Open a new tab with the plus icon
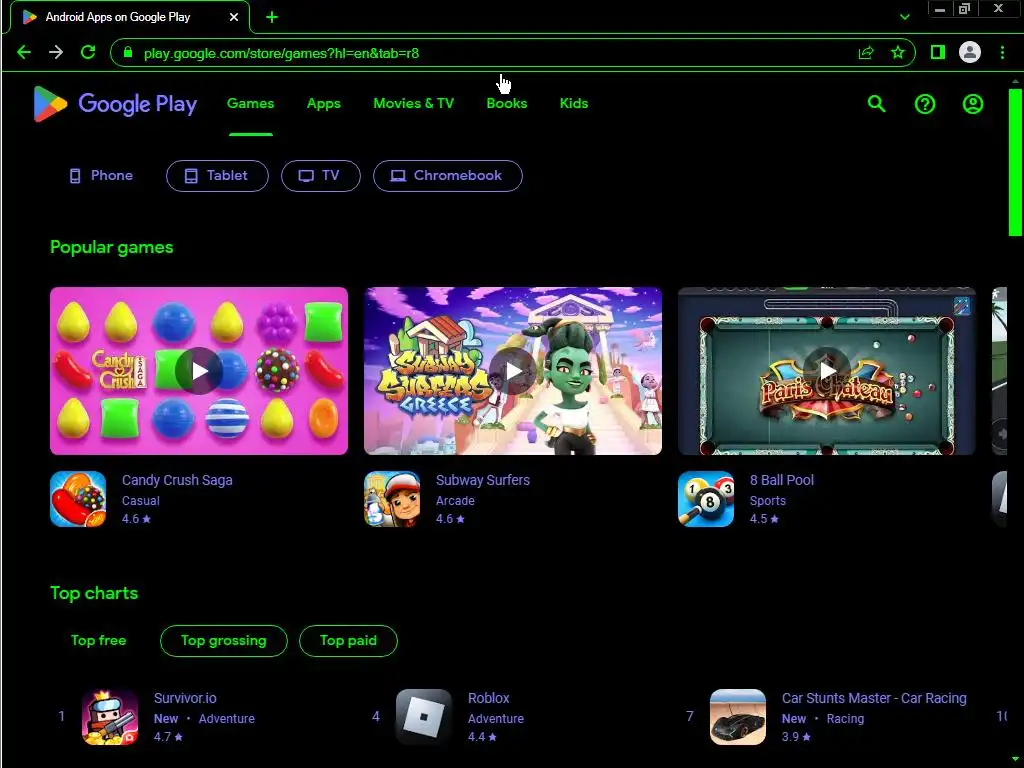The width and height of the screenshot is (1024, 768). 272,17
